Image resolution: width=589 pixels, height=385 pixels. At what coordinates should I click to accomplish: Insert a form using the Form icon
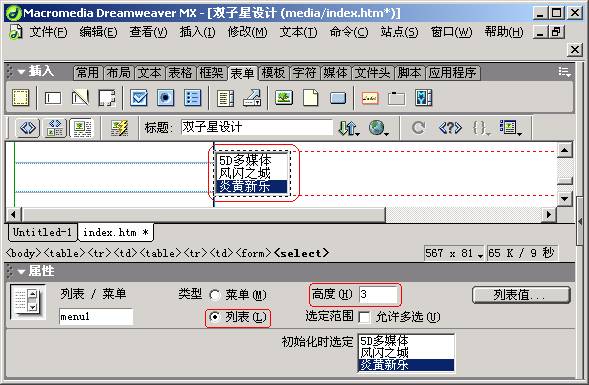(20, 98)
